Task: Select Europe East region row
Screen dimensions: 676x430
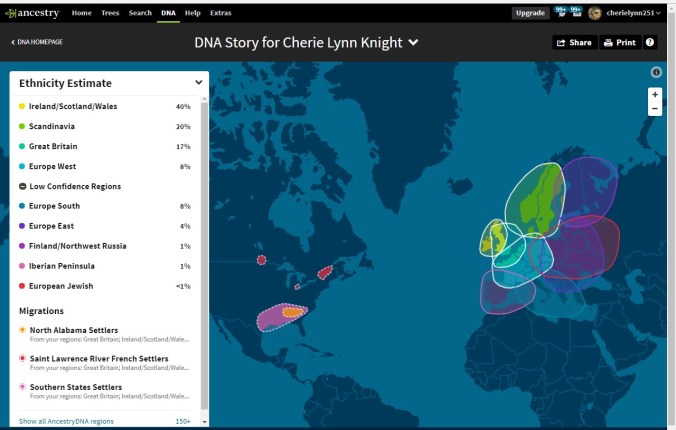Action: click(x=105, y=226)
